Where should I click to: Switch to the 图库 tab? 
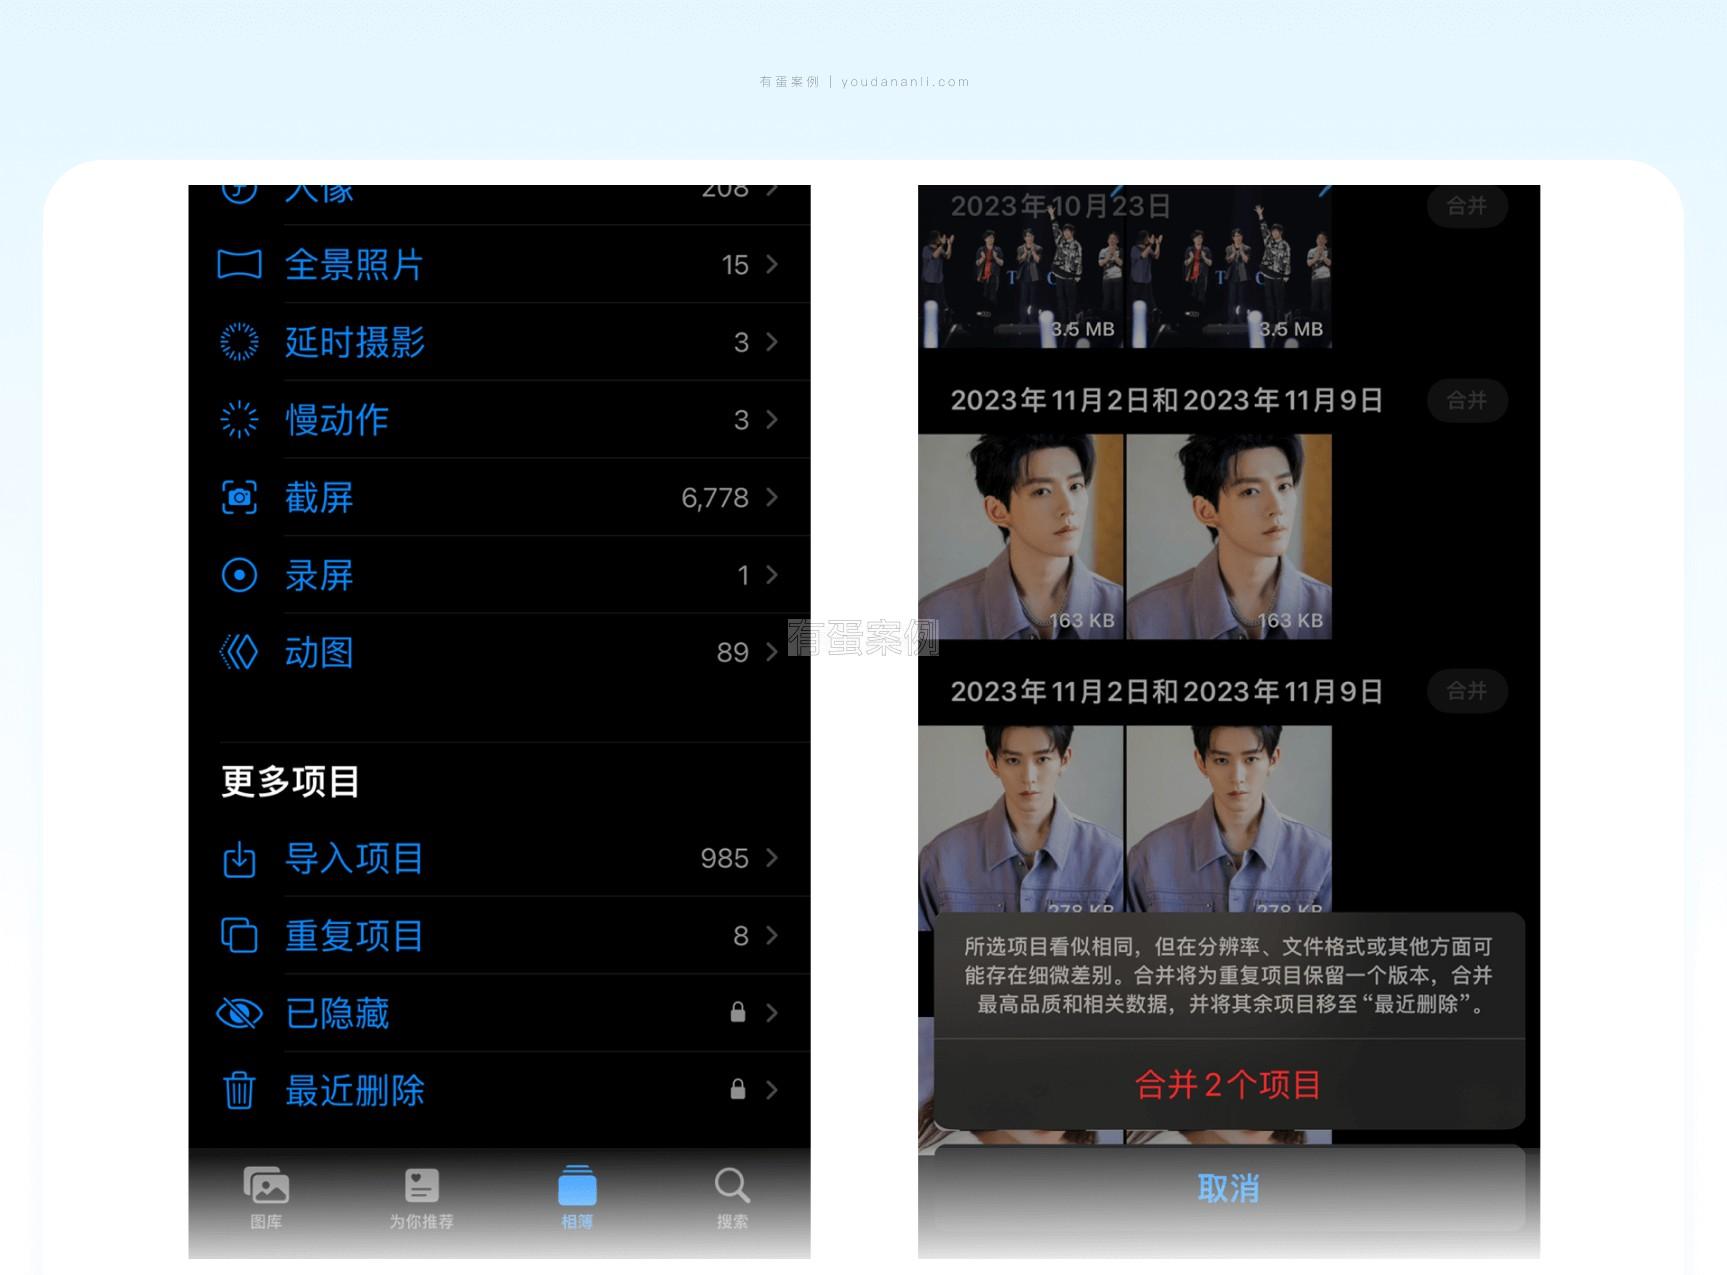(x=266, y=1197)
